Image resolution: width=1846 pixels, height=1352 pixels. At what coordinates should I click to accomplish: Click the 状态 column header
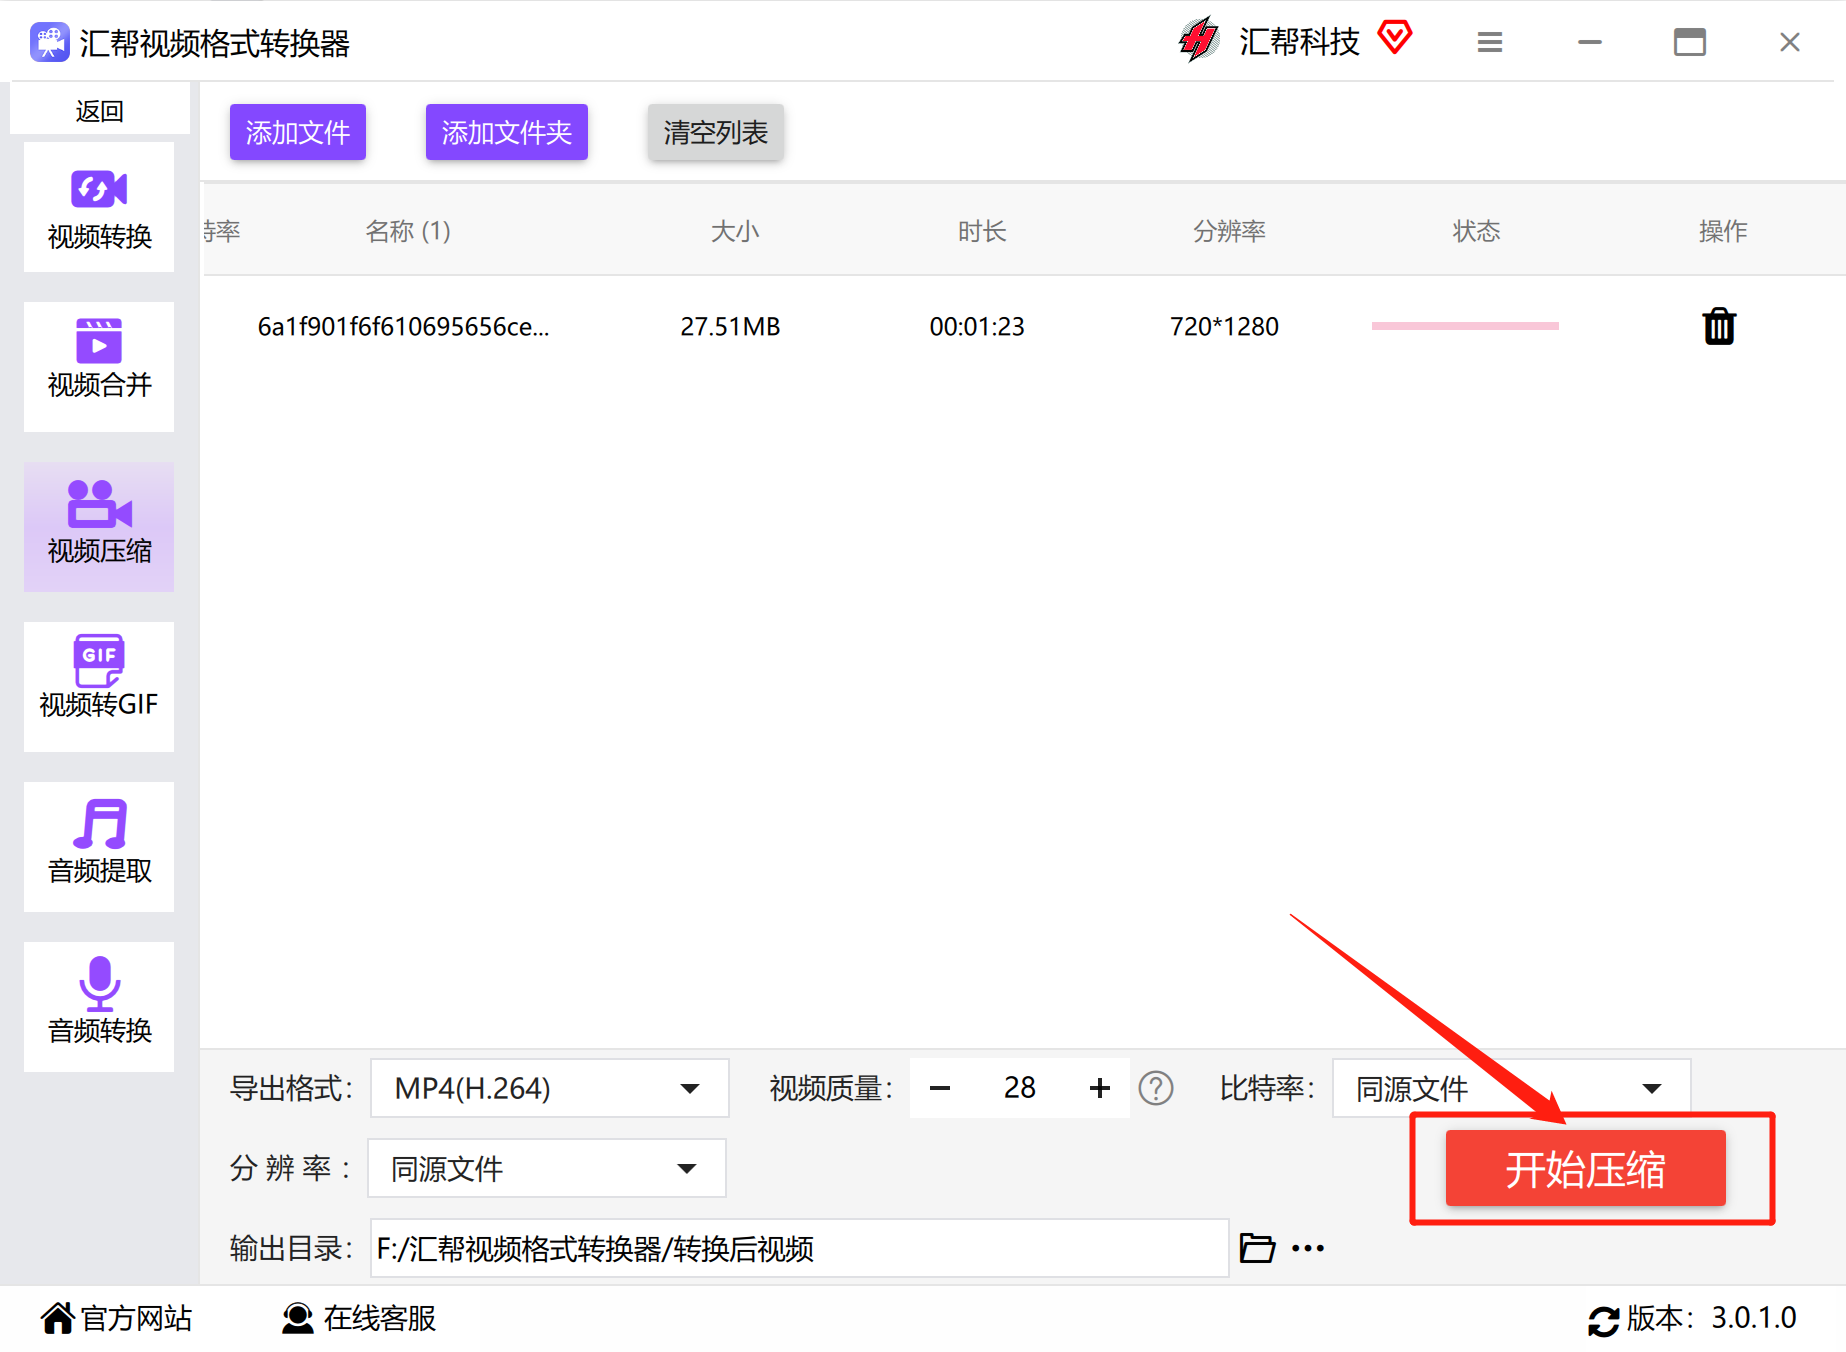pyautogui.click(x=1476, y=232)
